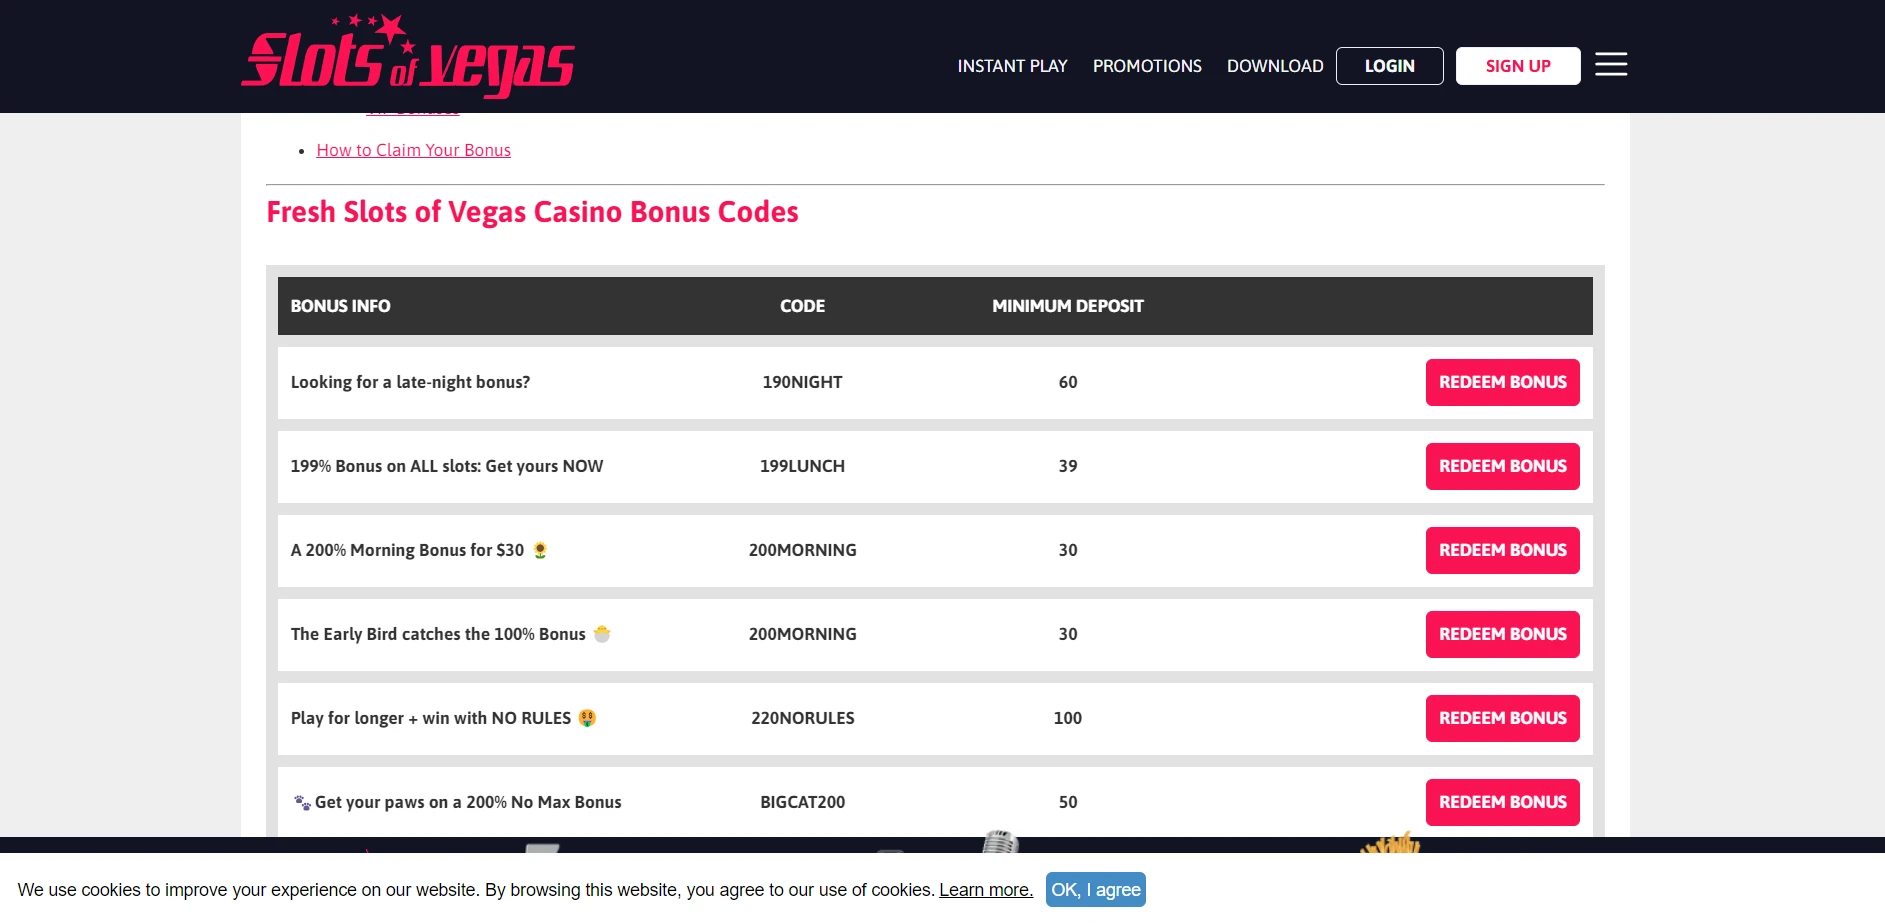Click the paw prints emoji in BIGCAT200 row

click(302, 802)
